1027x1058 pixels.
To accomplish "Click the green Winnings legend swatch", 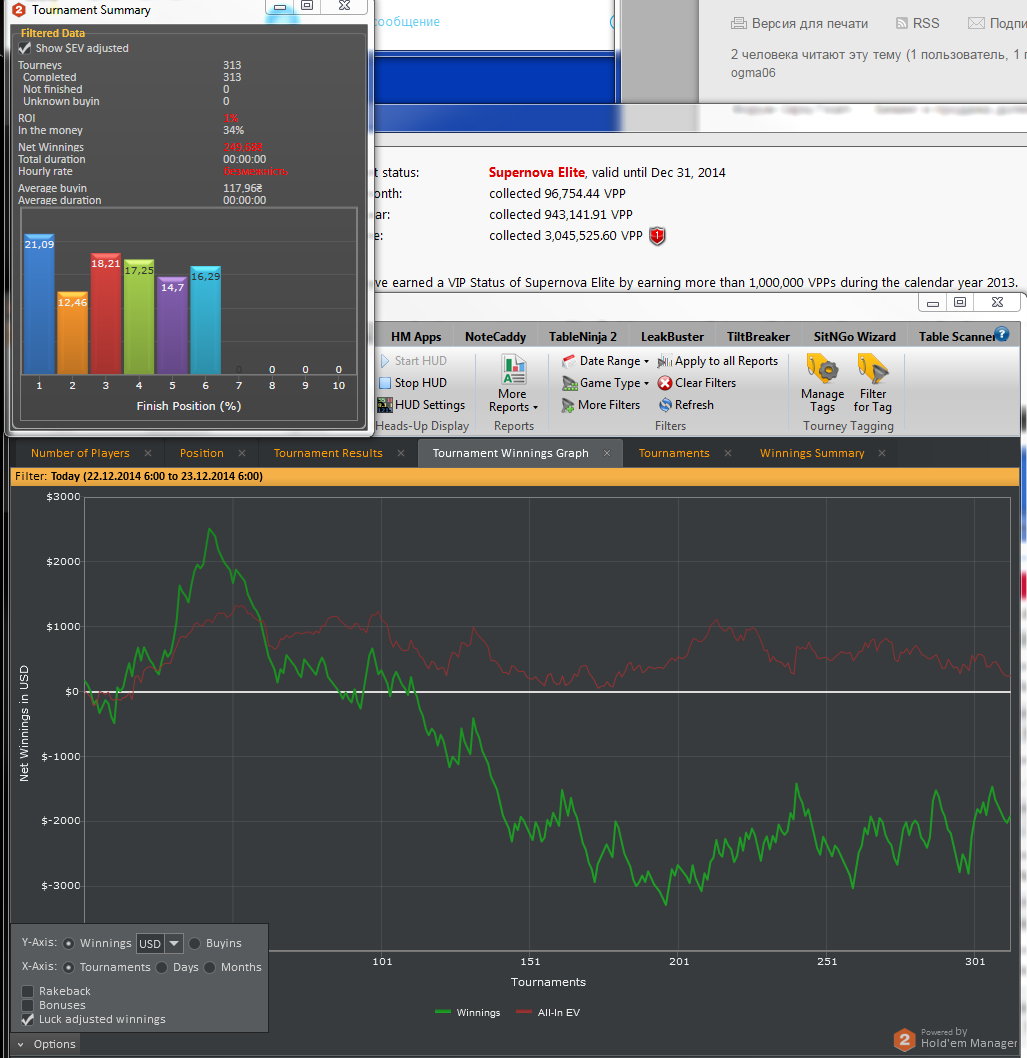I will [443, 1012].
